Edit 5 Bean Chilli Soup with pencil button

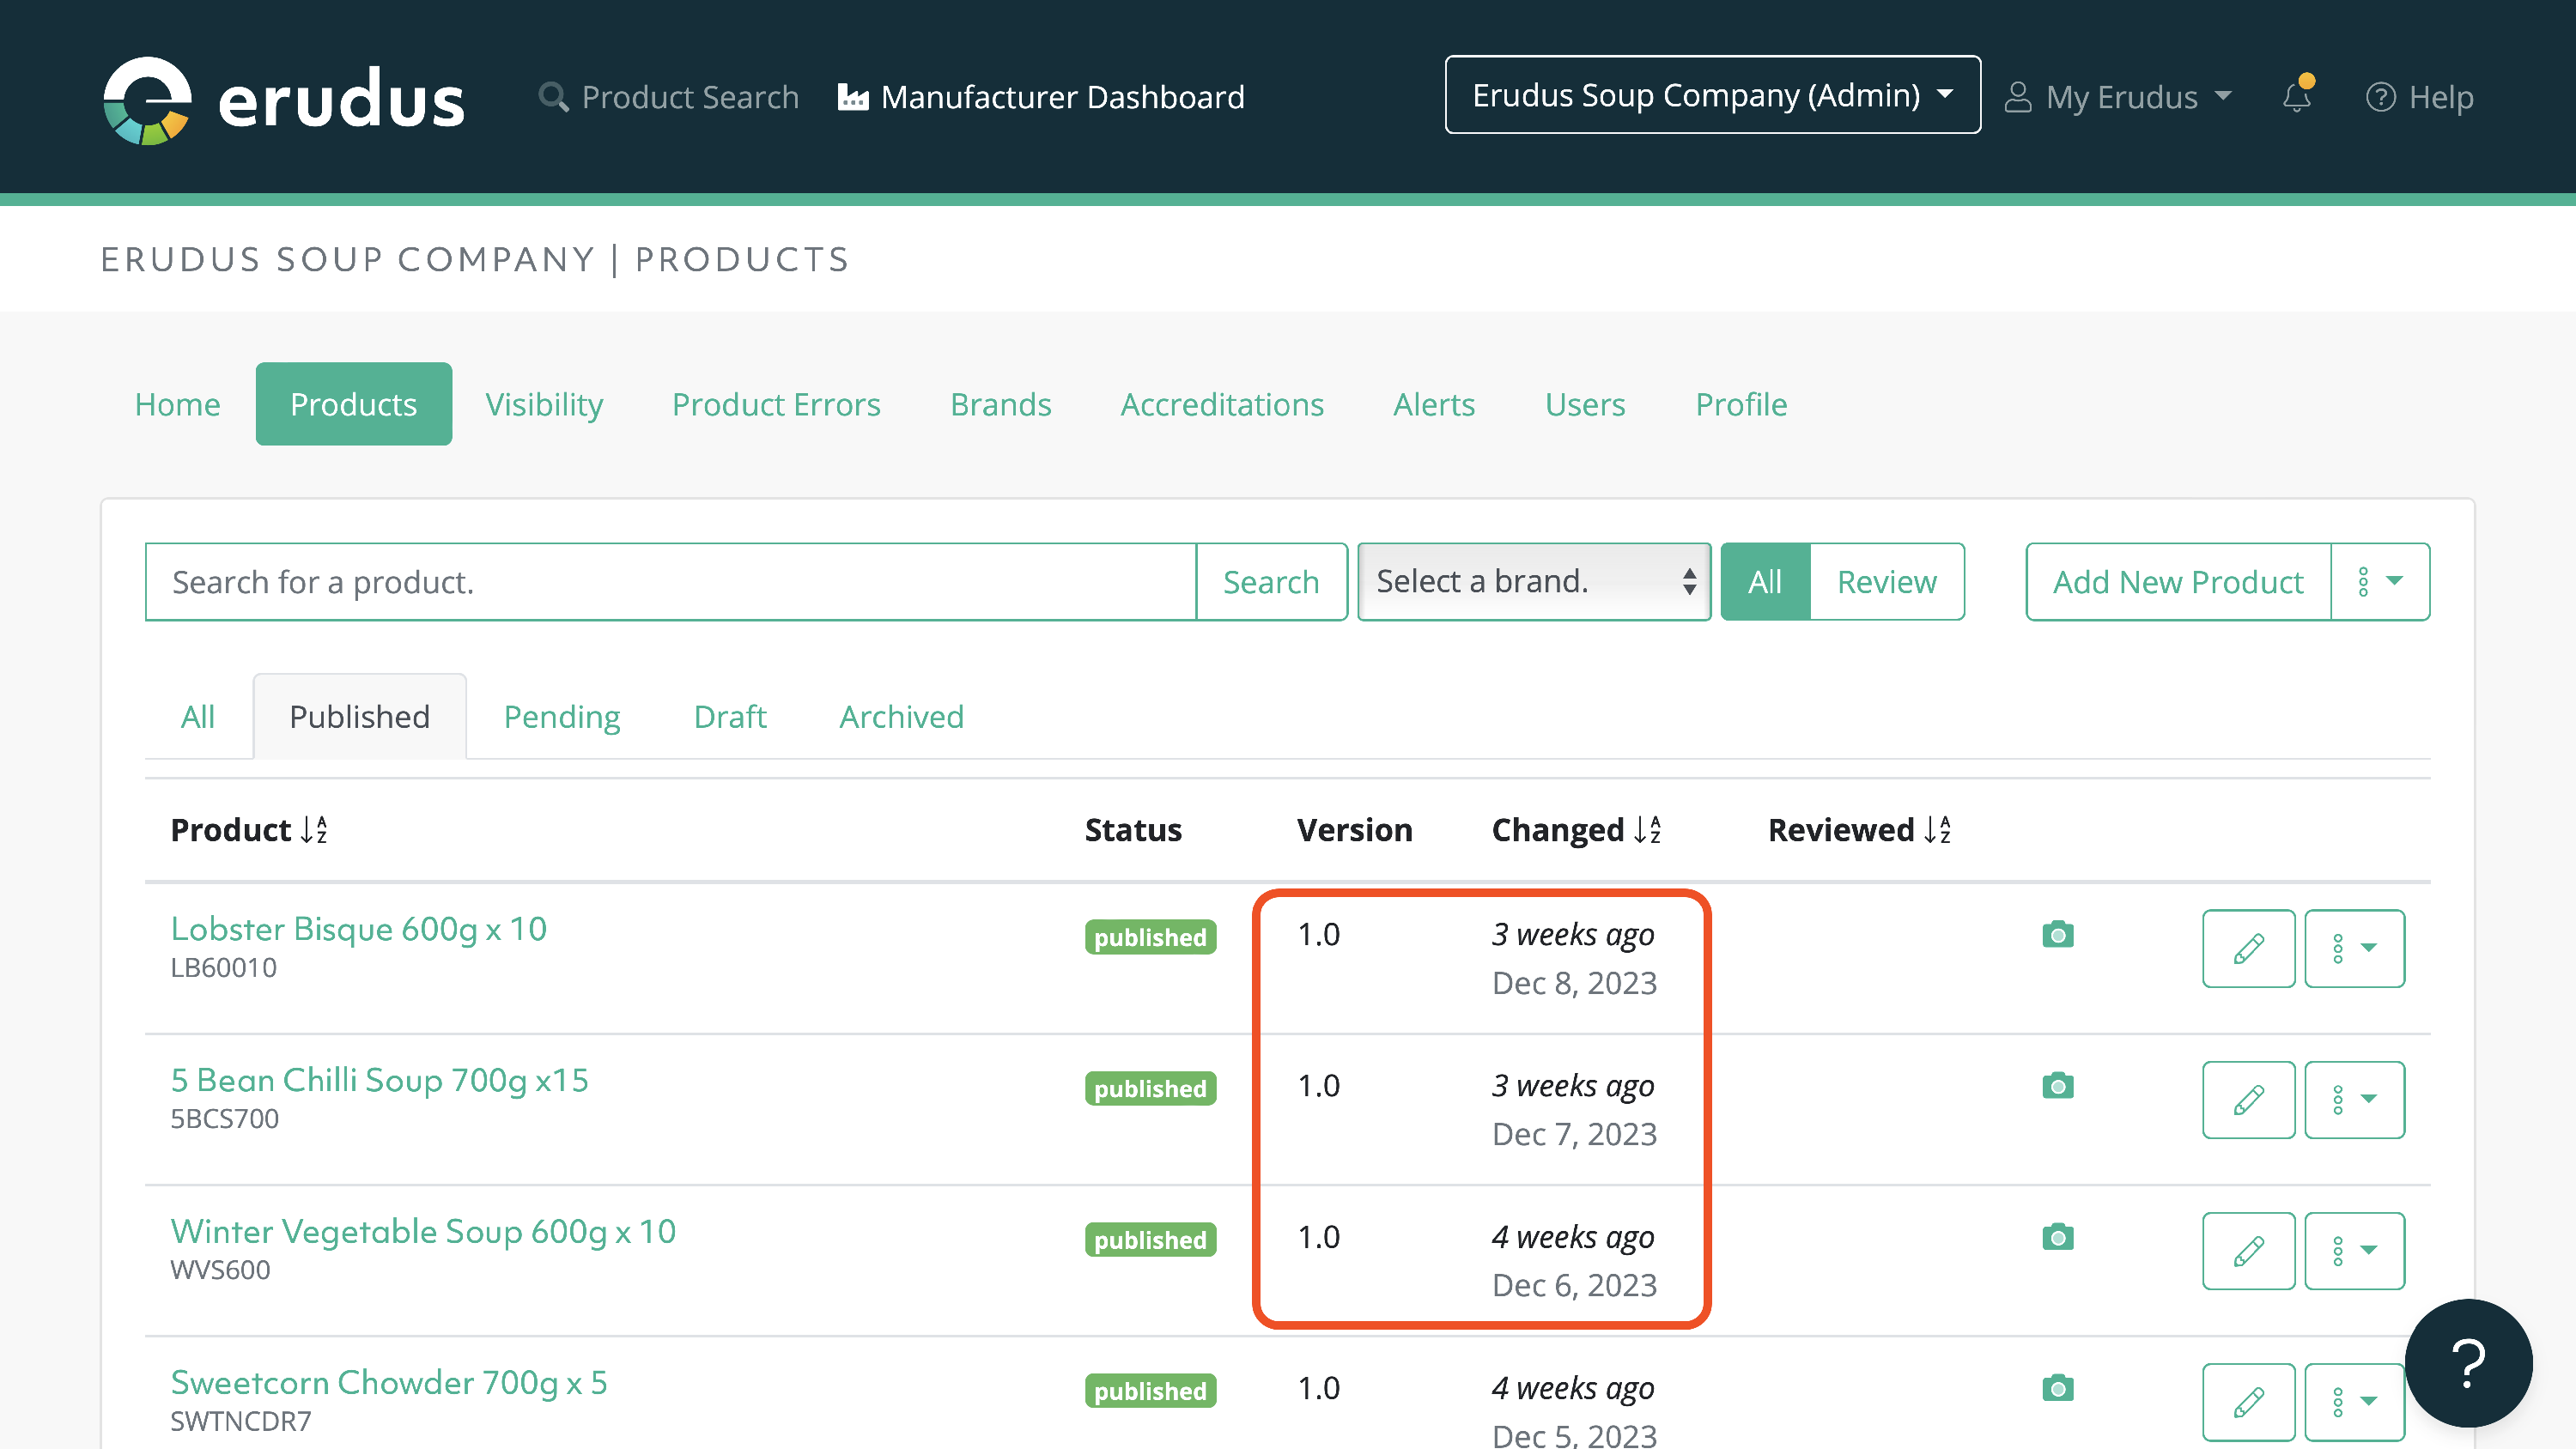pos(2249,1100)
